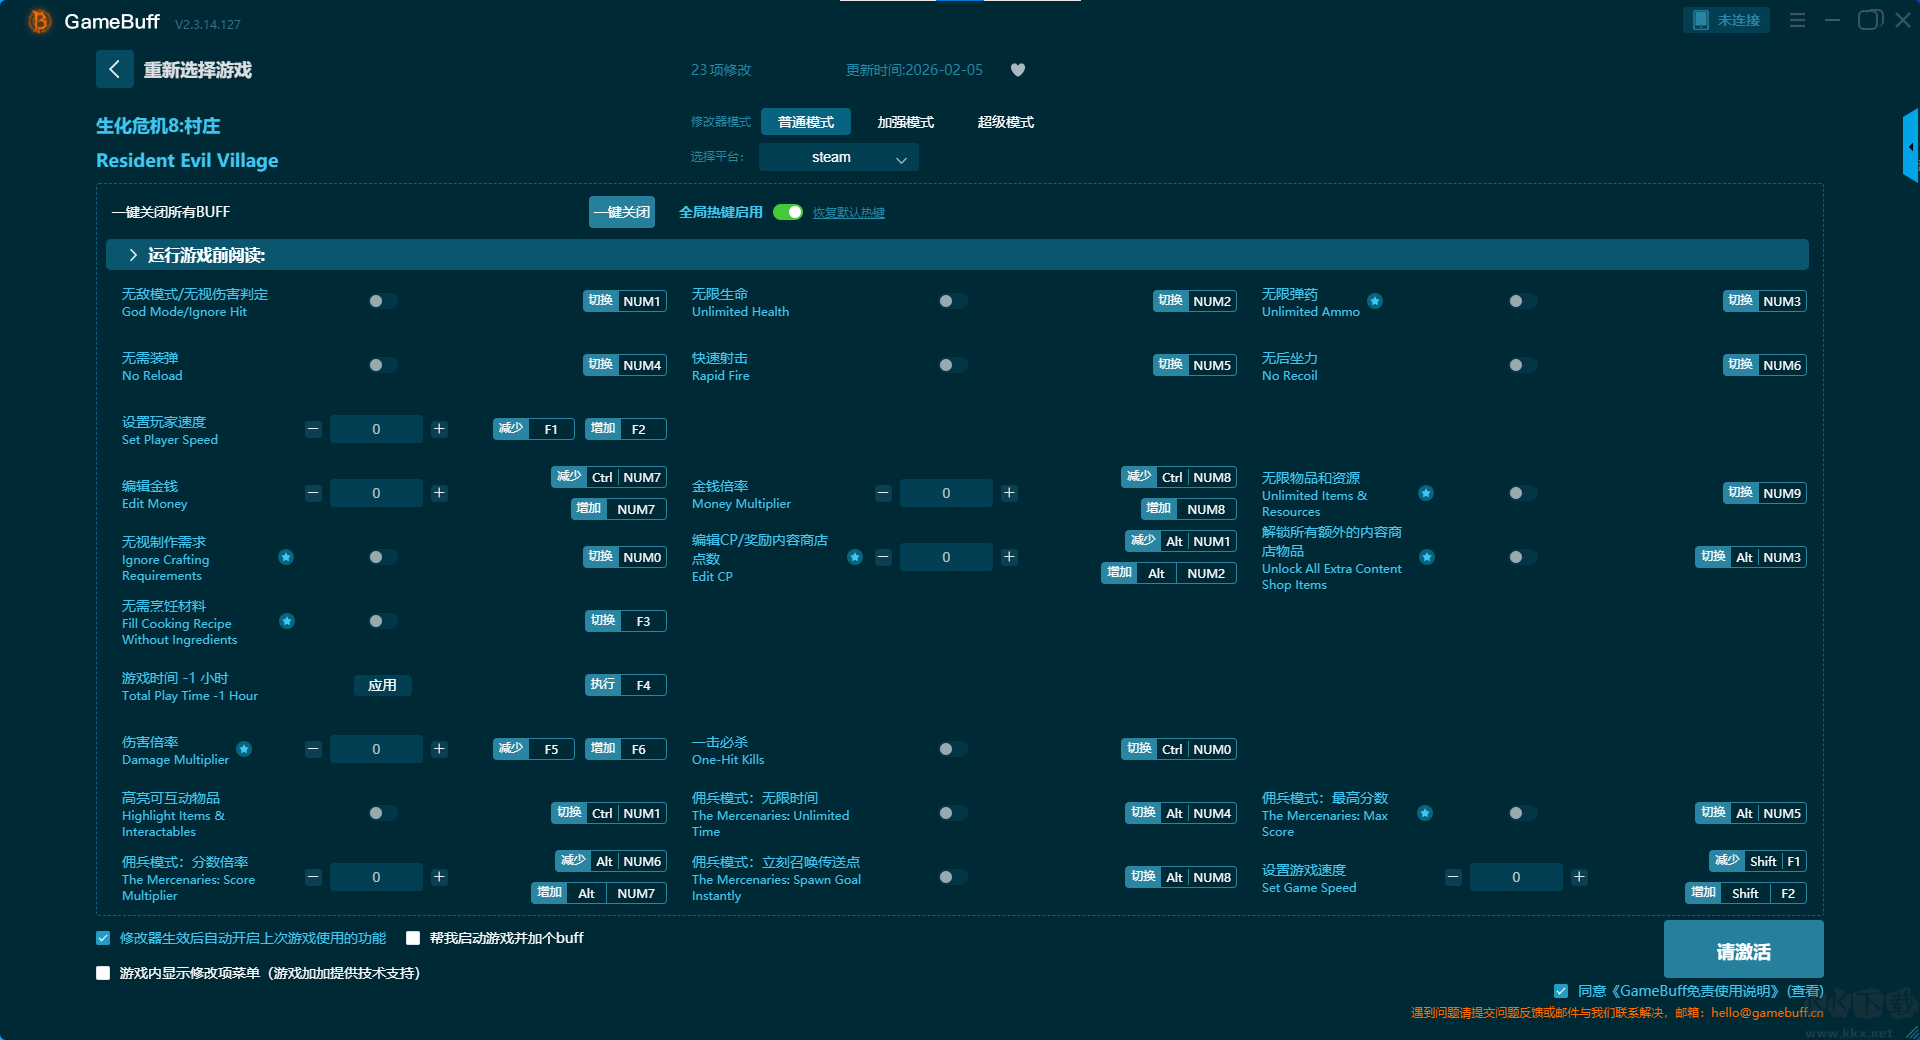Open the steam platform dropdown
This screenshot has height=1040, width=1920.
click(838, 157)
